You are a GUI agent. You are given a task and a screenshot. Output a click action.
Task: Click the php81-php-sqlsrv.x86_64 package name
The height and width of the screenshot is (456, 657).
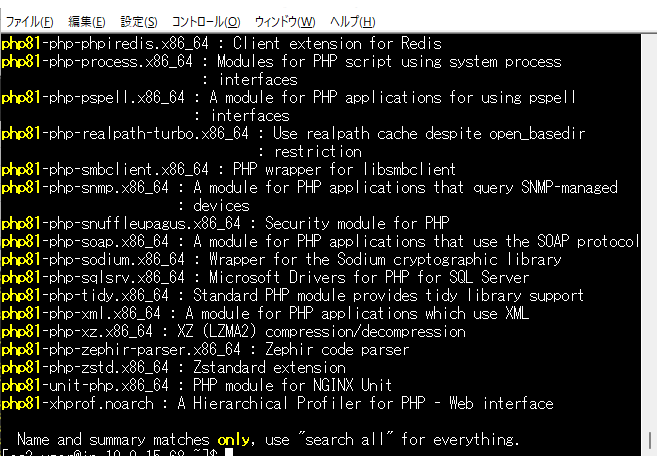tap(93, 277)
